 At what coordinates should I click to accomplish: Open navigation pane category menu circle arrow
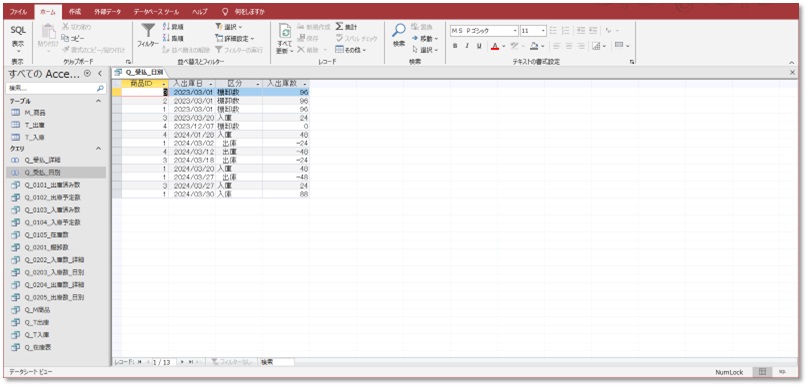(x=87, y=74)
